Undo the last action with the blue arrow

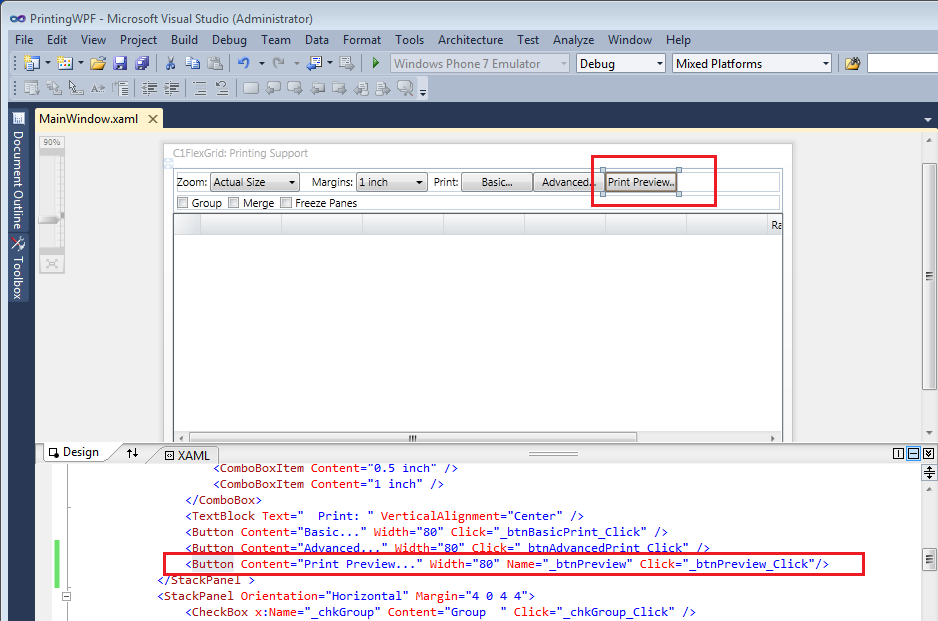243,63
